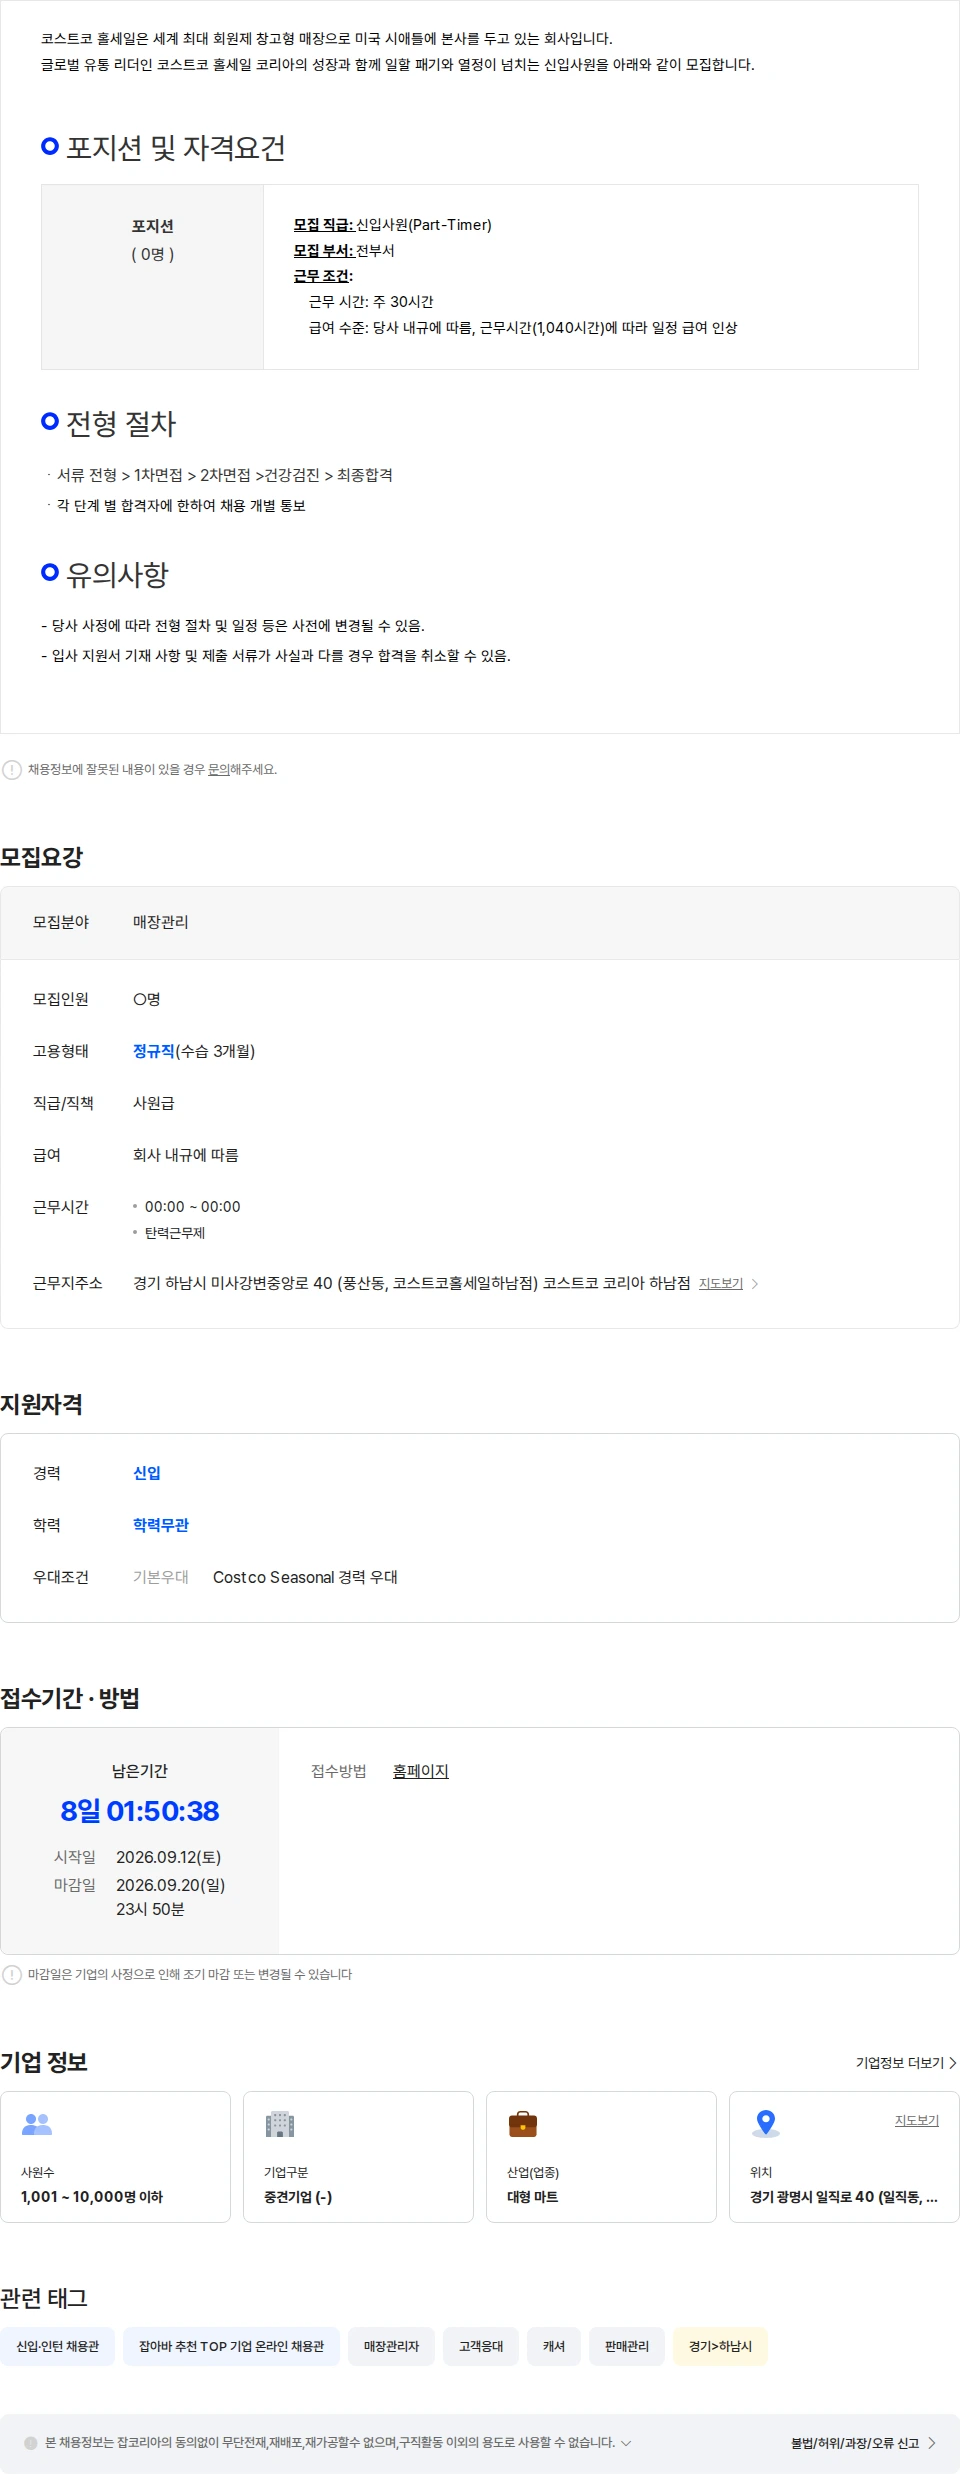960x2474 pixels.
Task: Click 00:00 ~ 00:00 work hours
Action: click(193, 1207)
